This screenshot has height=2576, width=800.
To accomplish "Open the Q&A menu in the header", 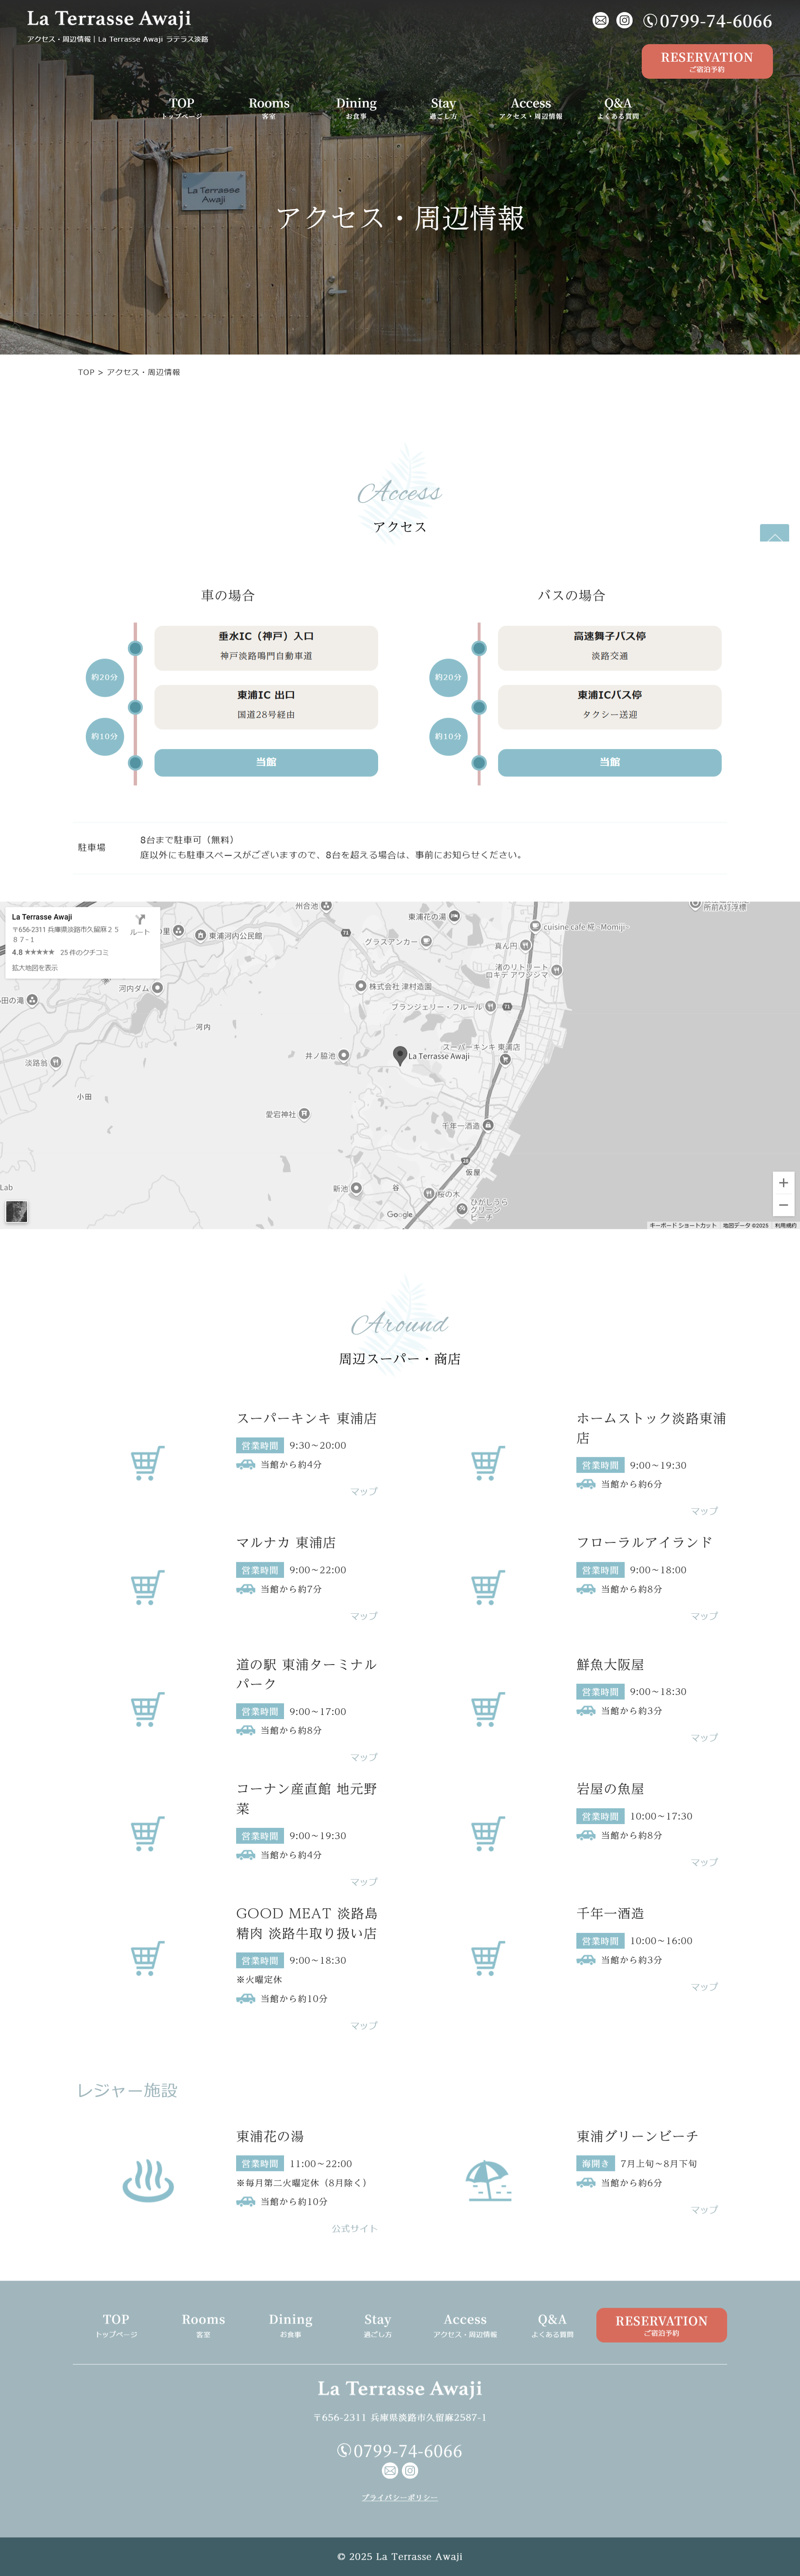I will point(618,108).
